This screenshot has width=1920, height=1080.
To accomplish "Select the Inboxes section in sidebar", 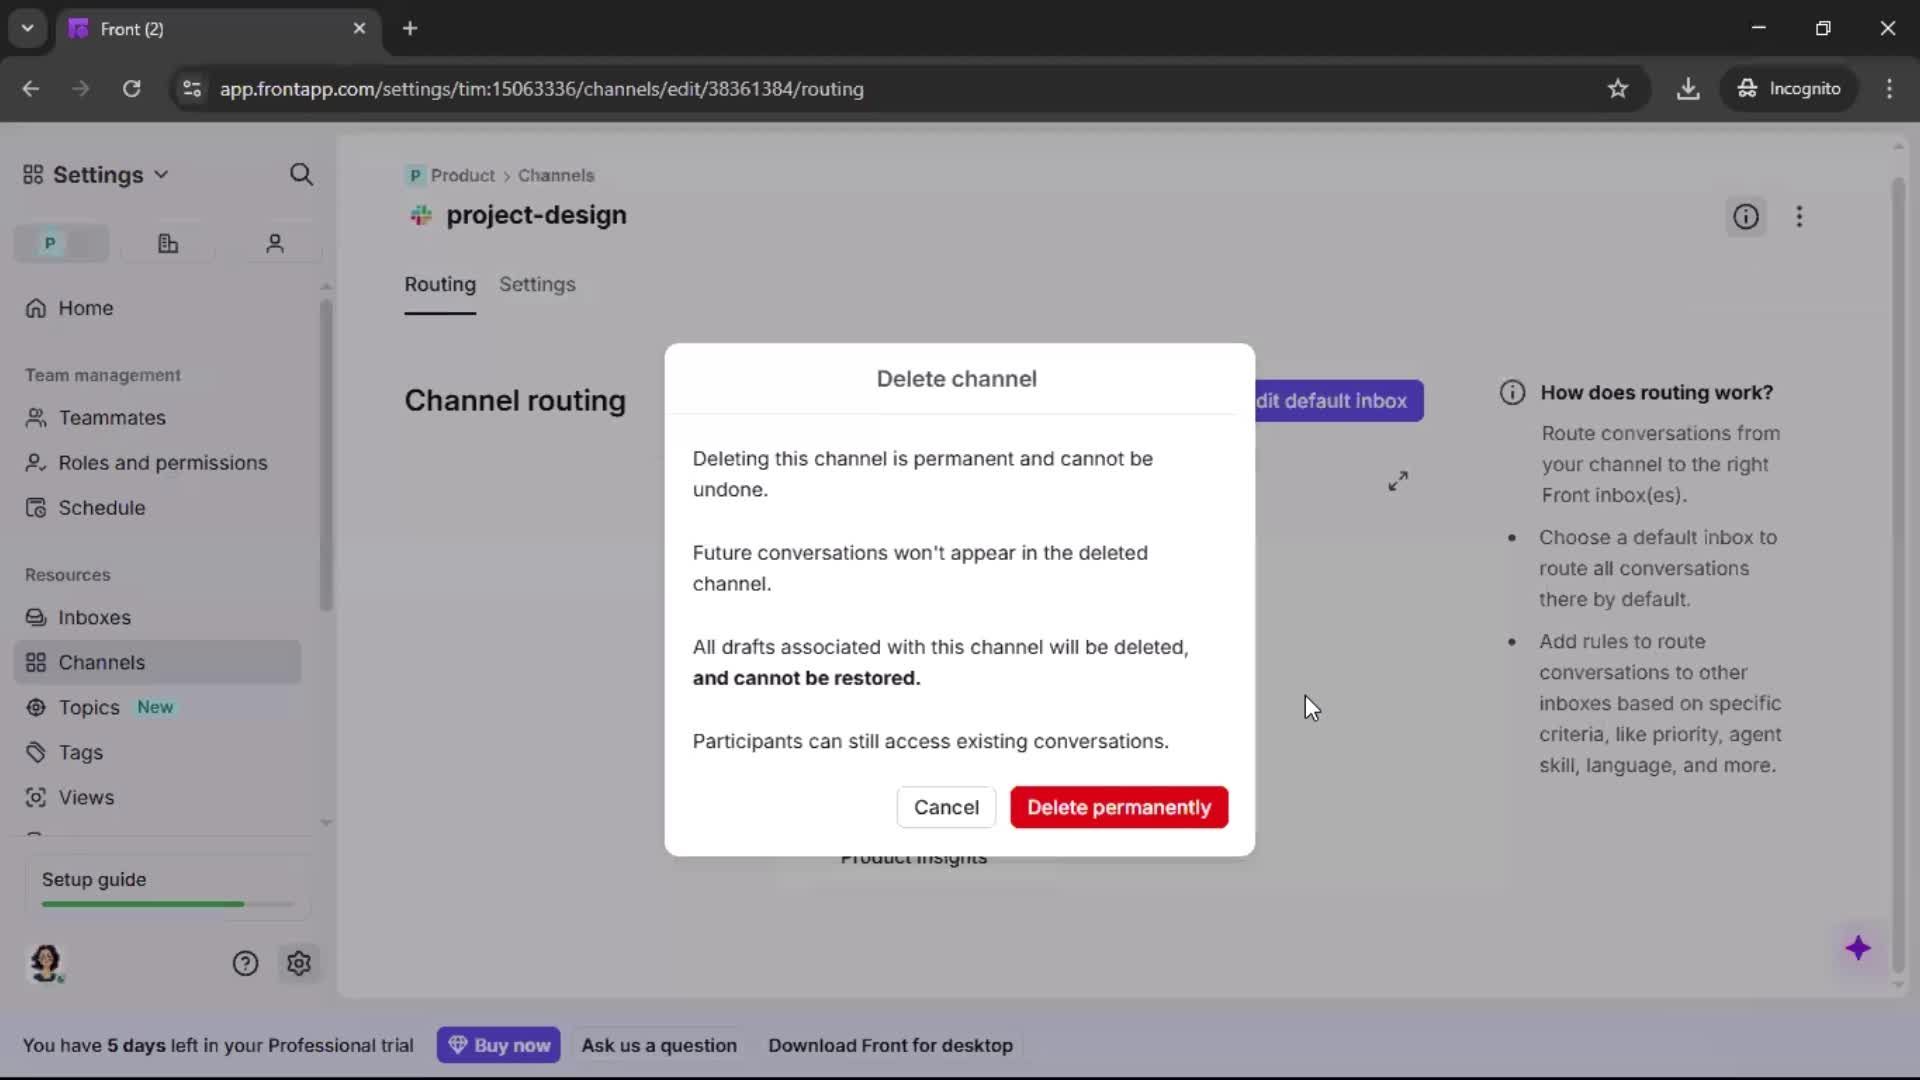I will [94, 617].
